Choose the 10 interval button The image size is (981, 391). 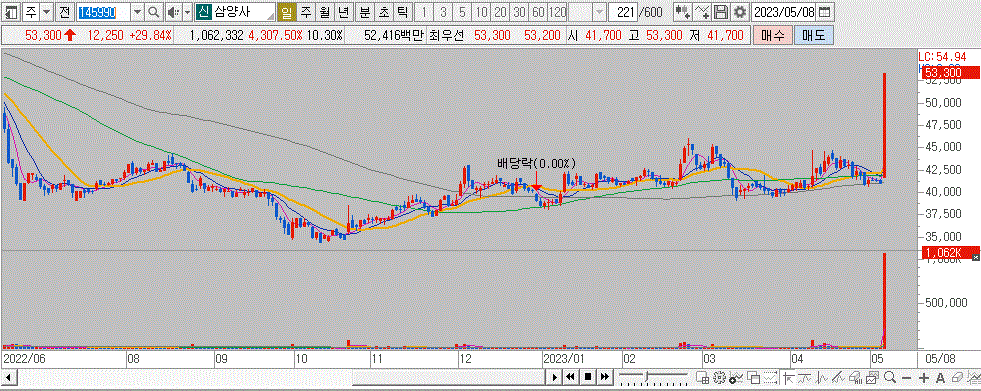(481, 11)
